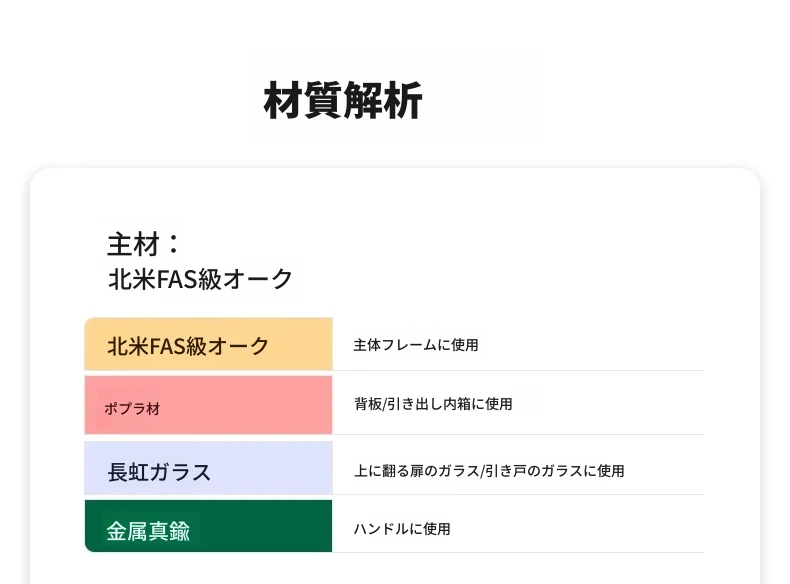Click the 金属真鍮 text label
The height and width of the screenshot is (584, 790).
tap(148, 531)
